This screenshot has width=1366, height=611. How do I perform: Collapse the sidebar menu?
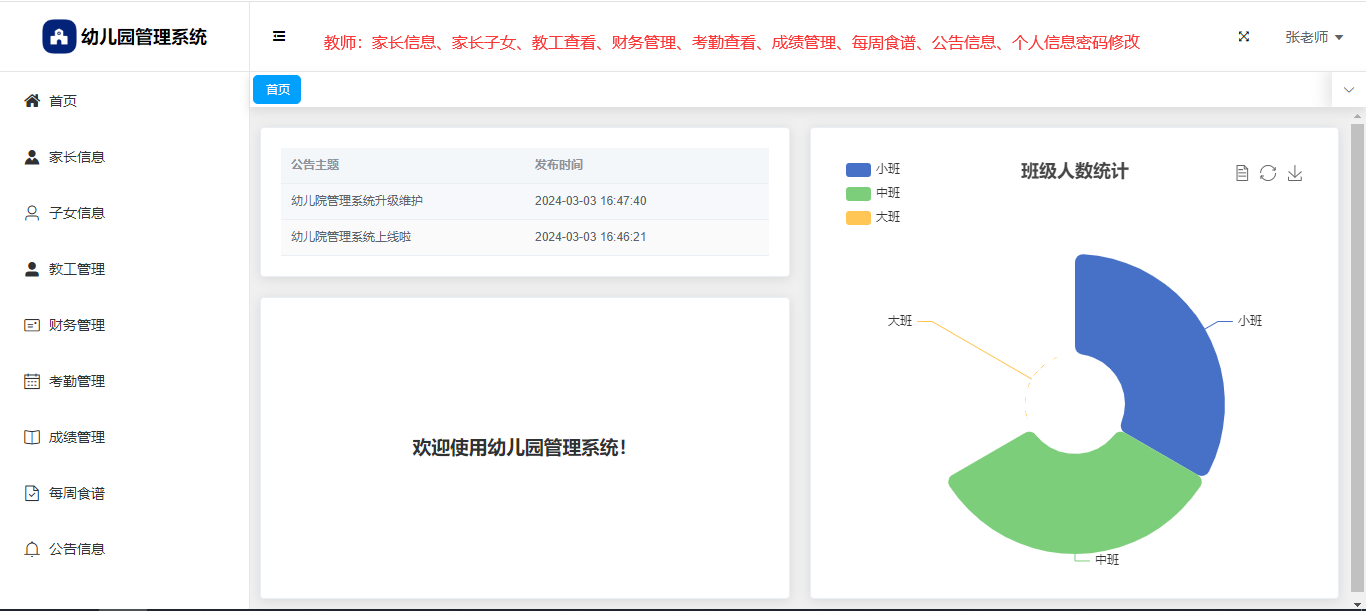[279, 36]
